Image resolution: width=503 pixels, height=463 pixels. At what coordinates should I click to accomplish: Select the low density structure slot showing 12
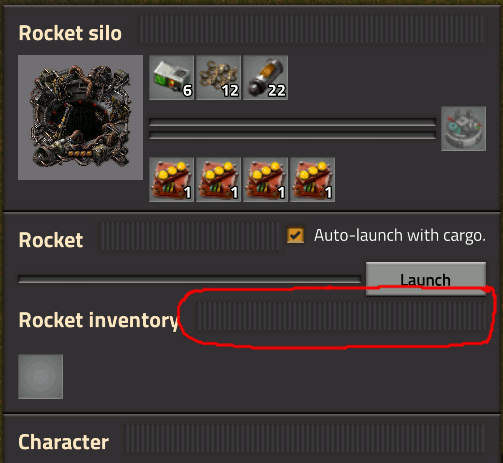coord(219,78)
